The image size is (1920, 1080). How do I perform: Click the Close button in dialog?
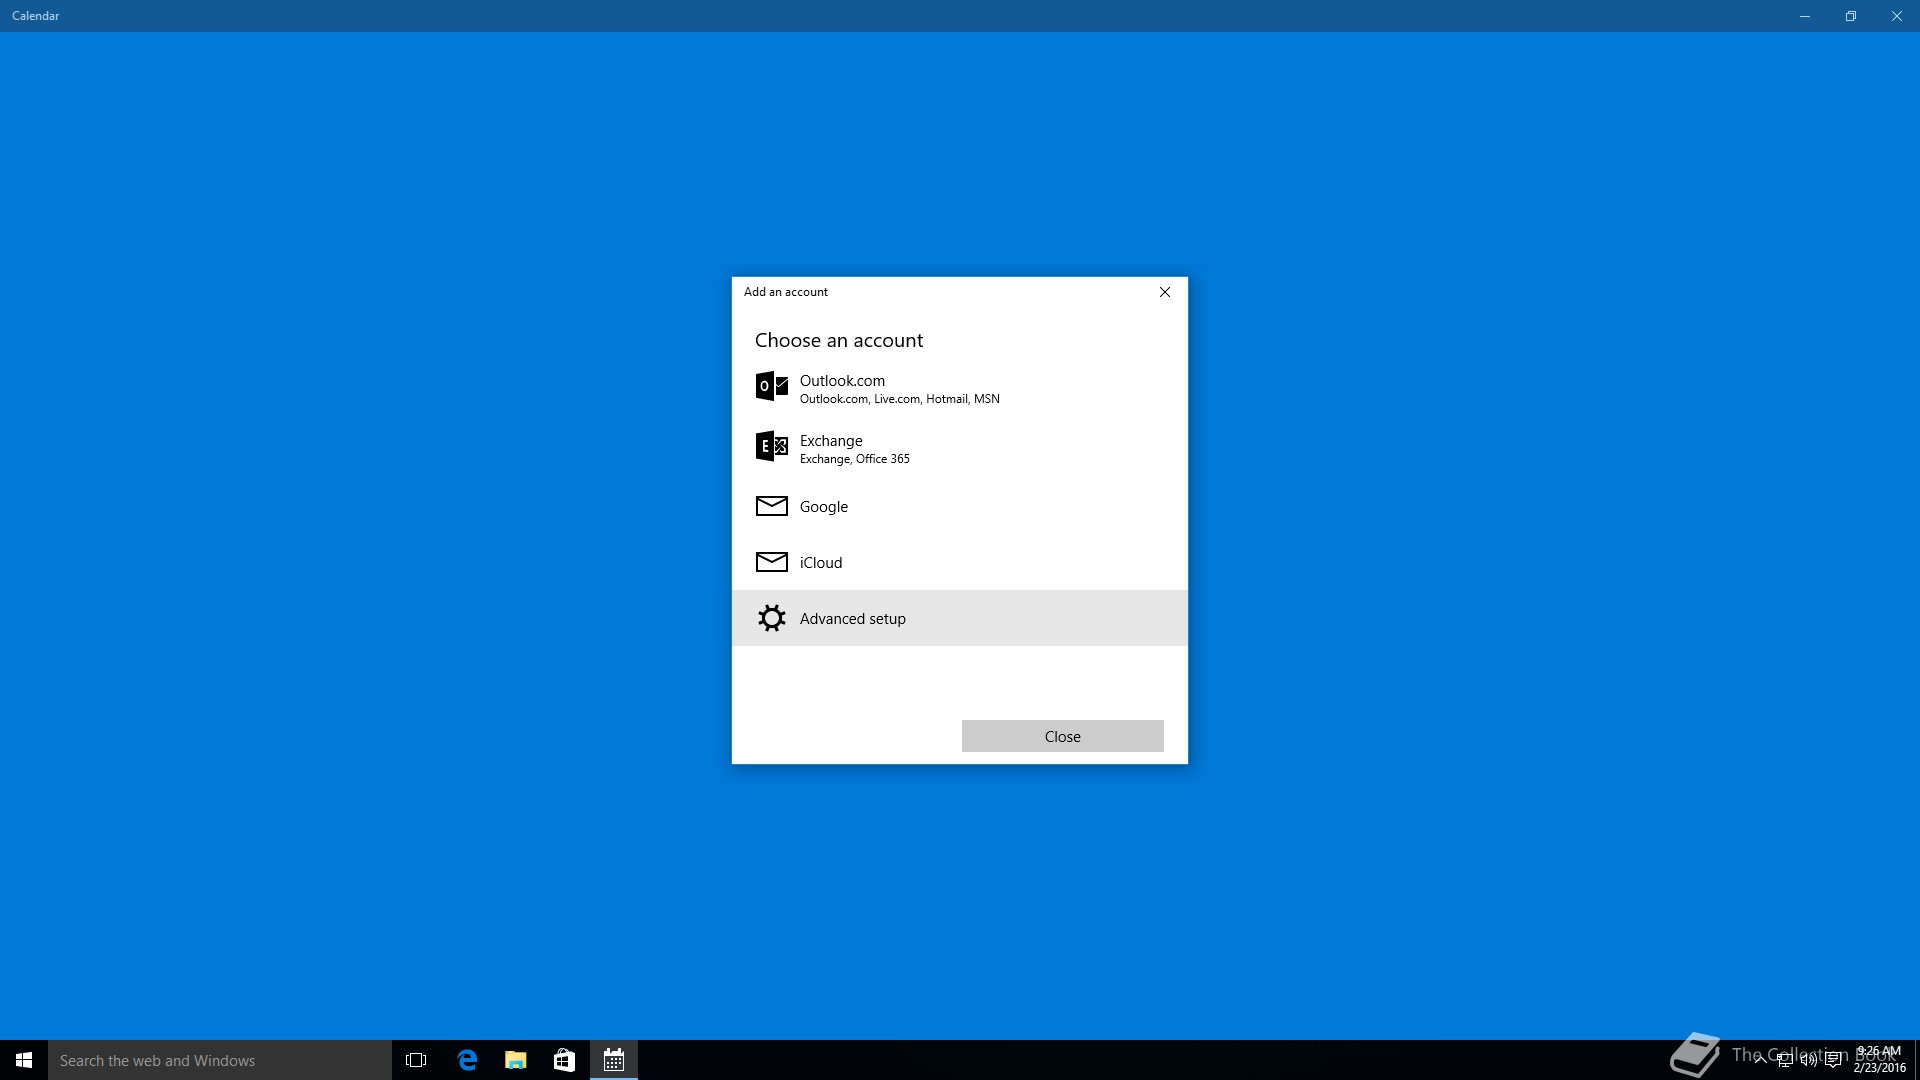click(x=1062, y=736)
